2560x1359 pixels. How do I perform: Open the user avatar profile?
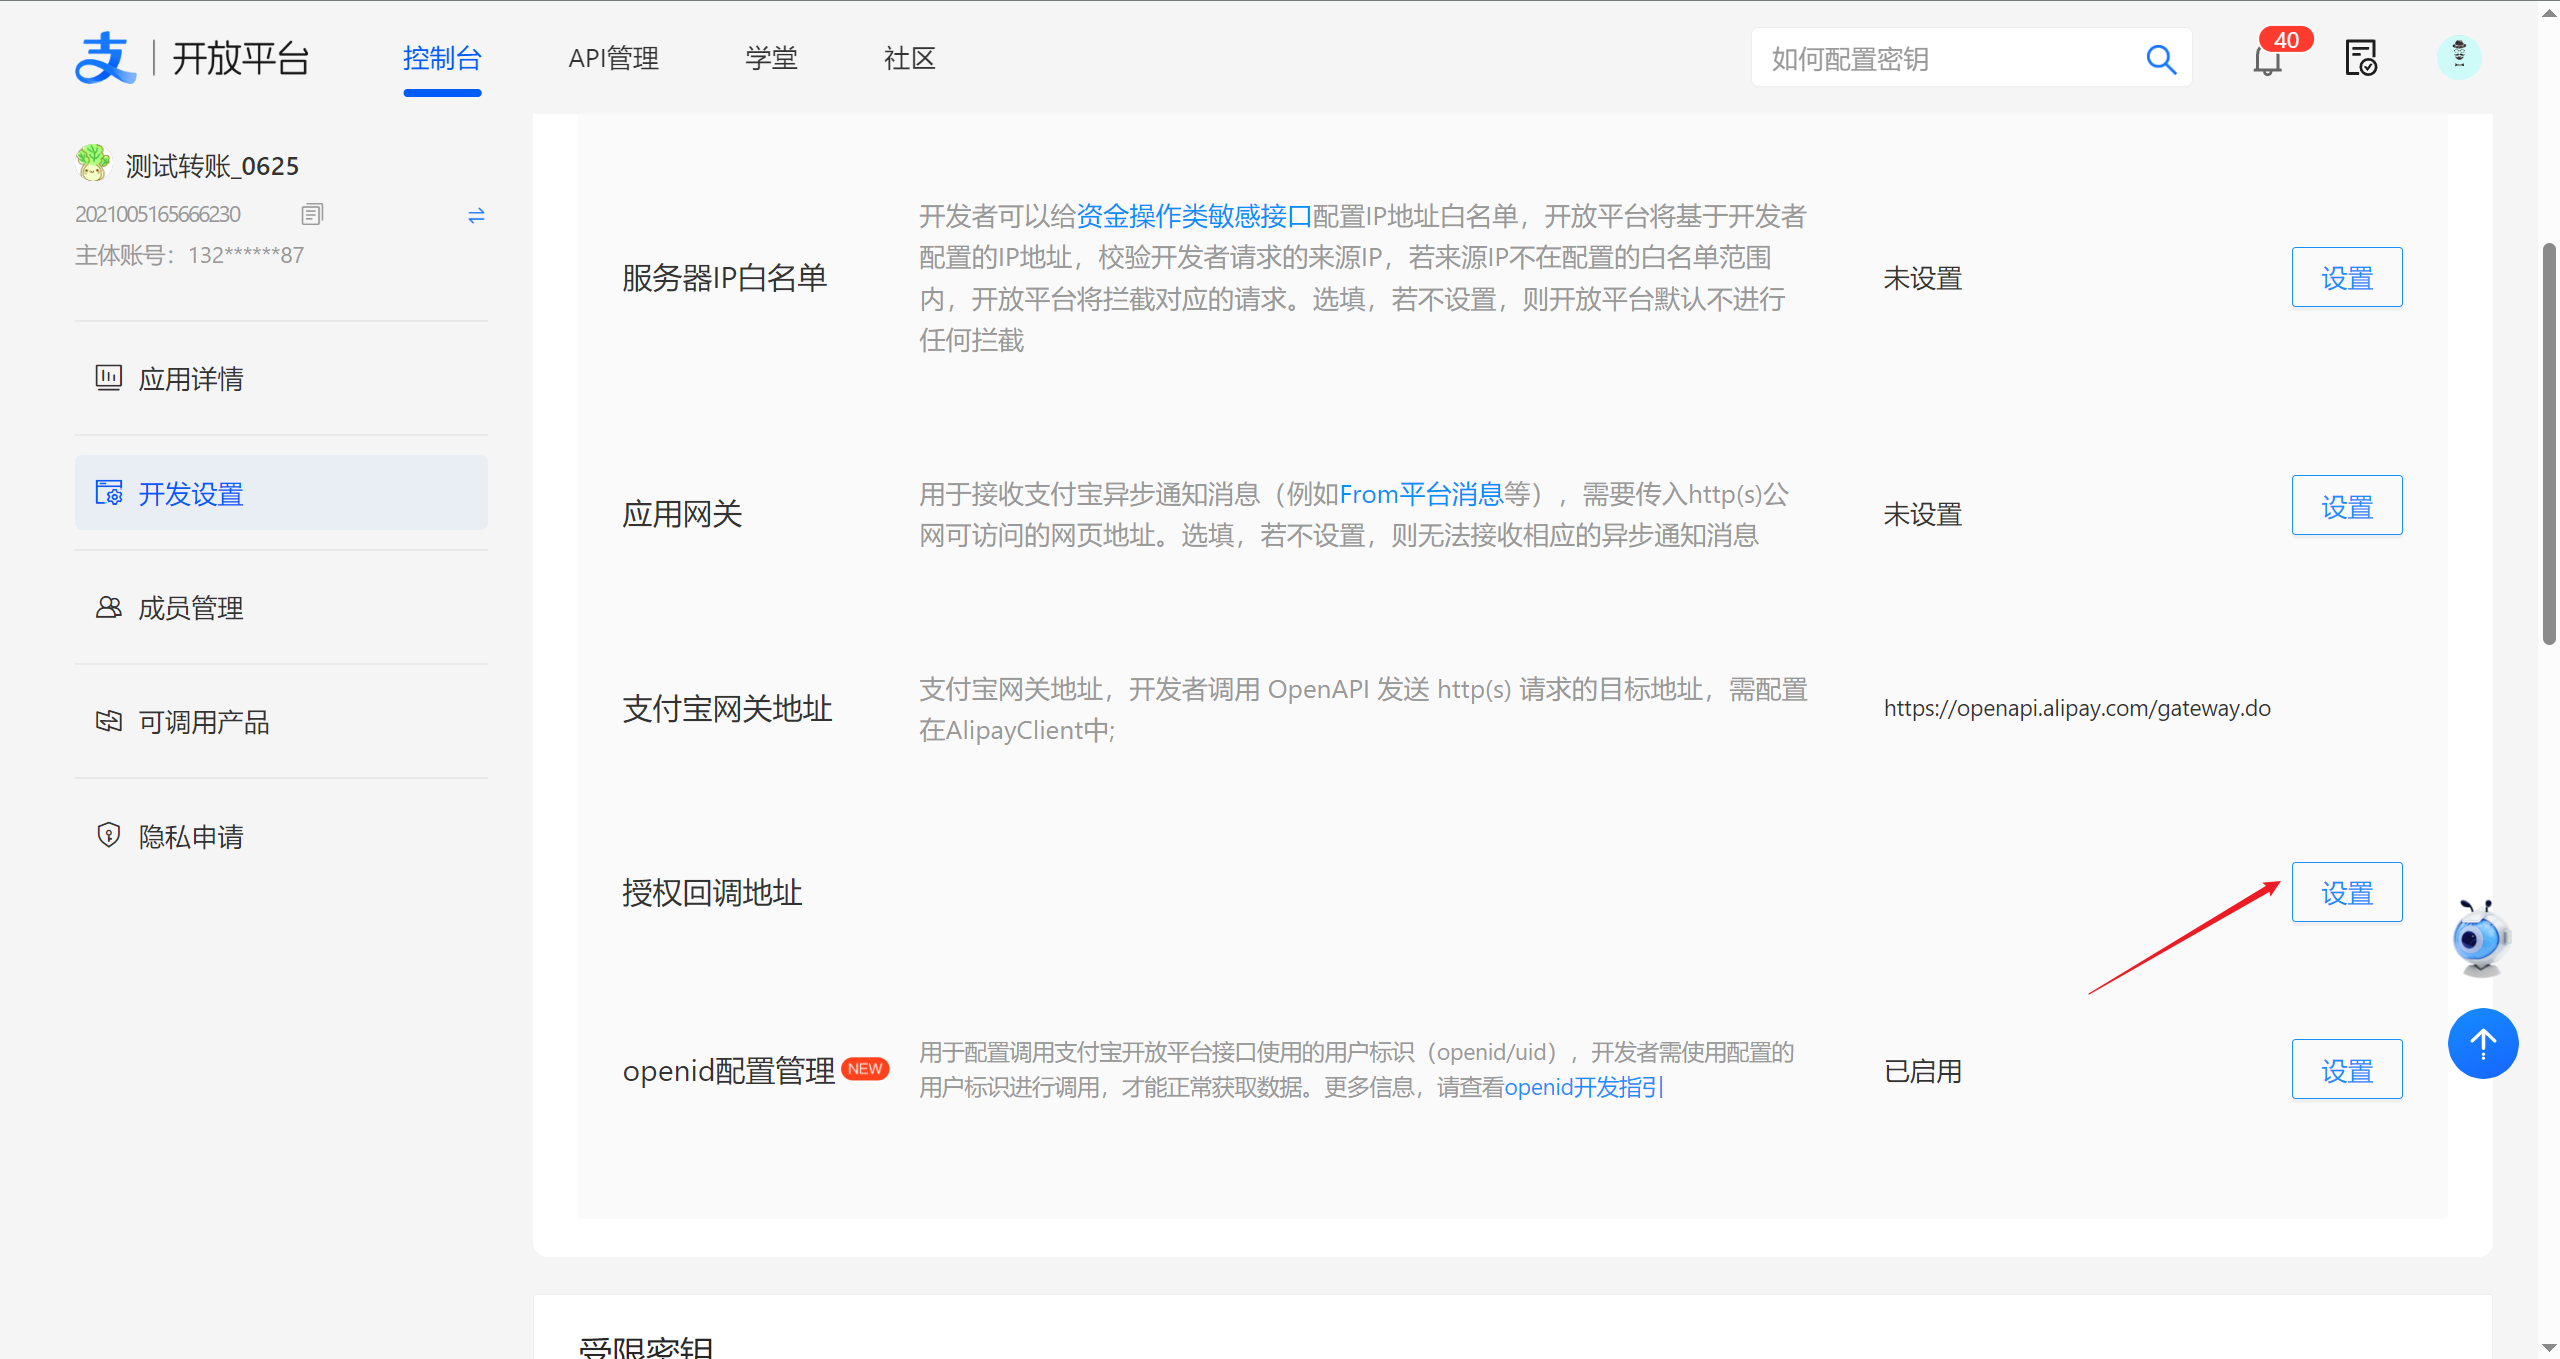[2459, 58]
